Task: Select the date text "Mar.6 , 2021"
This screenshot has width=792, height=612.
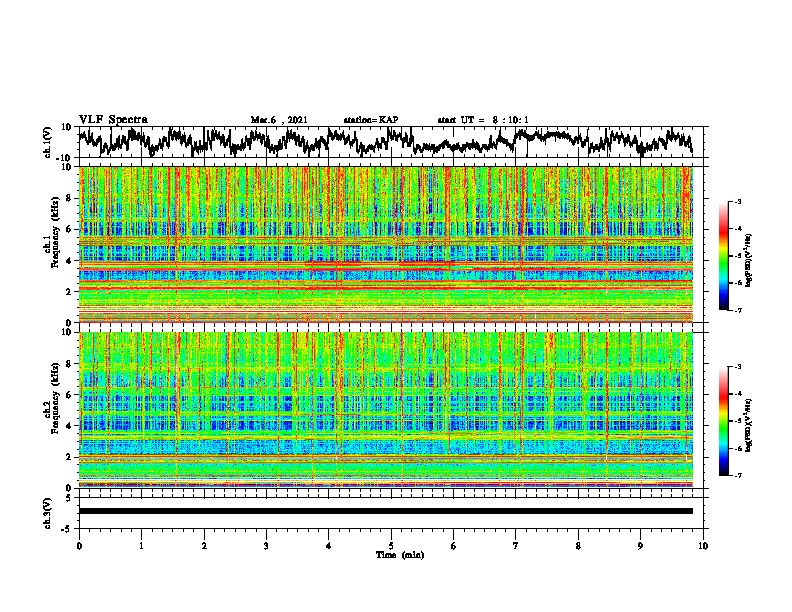Action: (279, 120)
